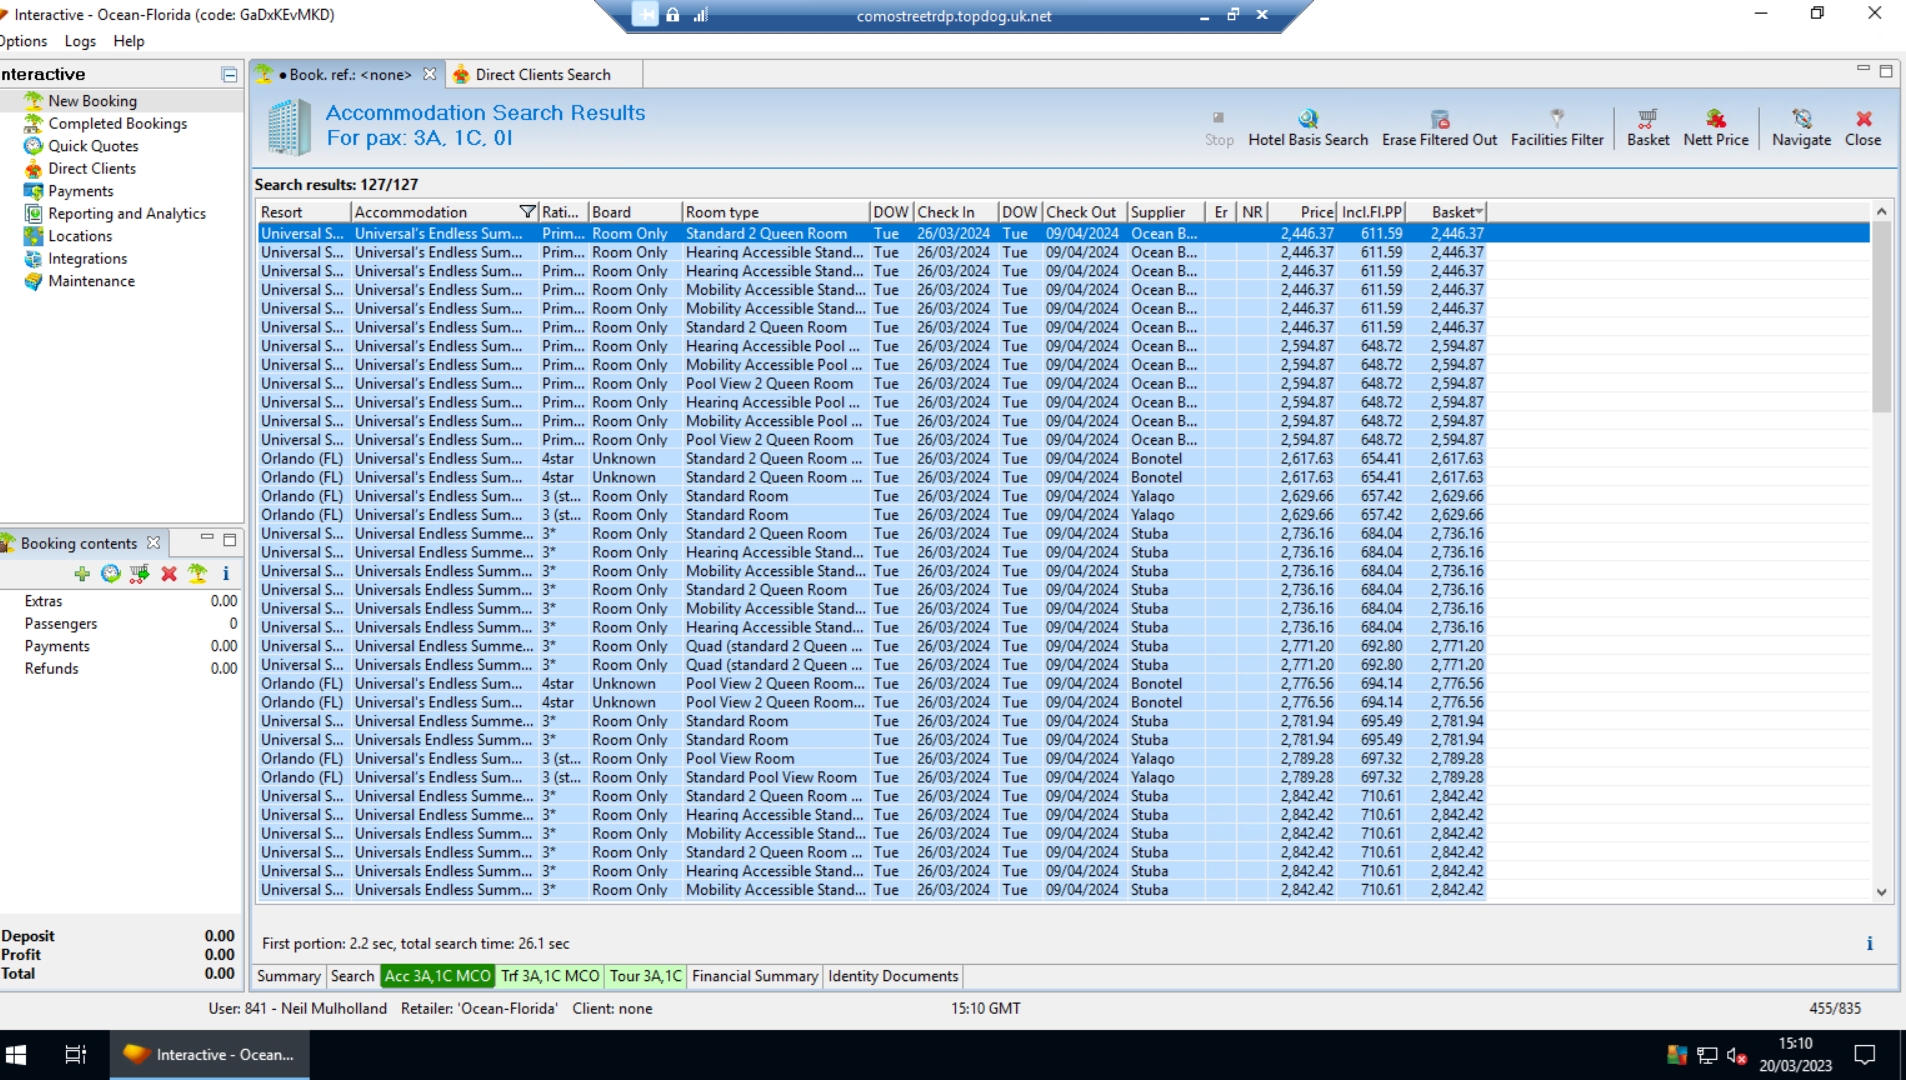The width and height of the screenshot is (1906, 1080).
Task: Maximize the main editor area
Action: pos(1885,71)
